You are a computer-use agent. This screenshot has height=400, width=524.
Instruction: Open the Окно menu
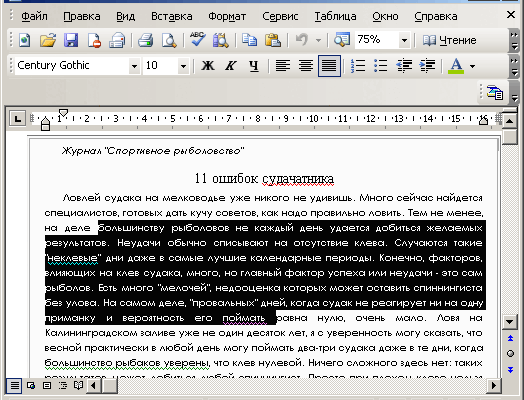tap(385, 16)
